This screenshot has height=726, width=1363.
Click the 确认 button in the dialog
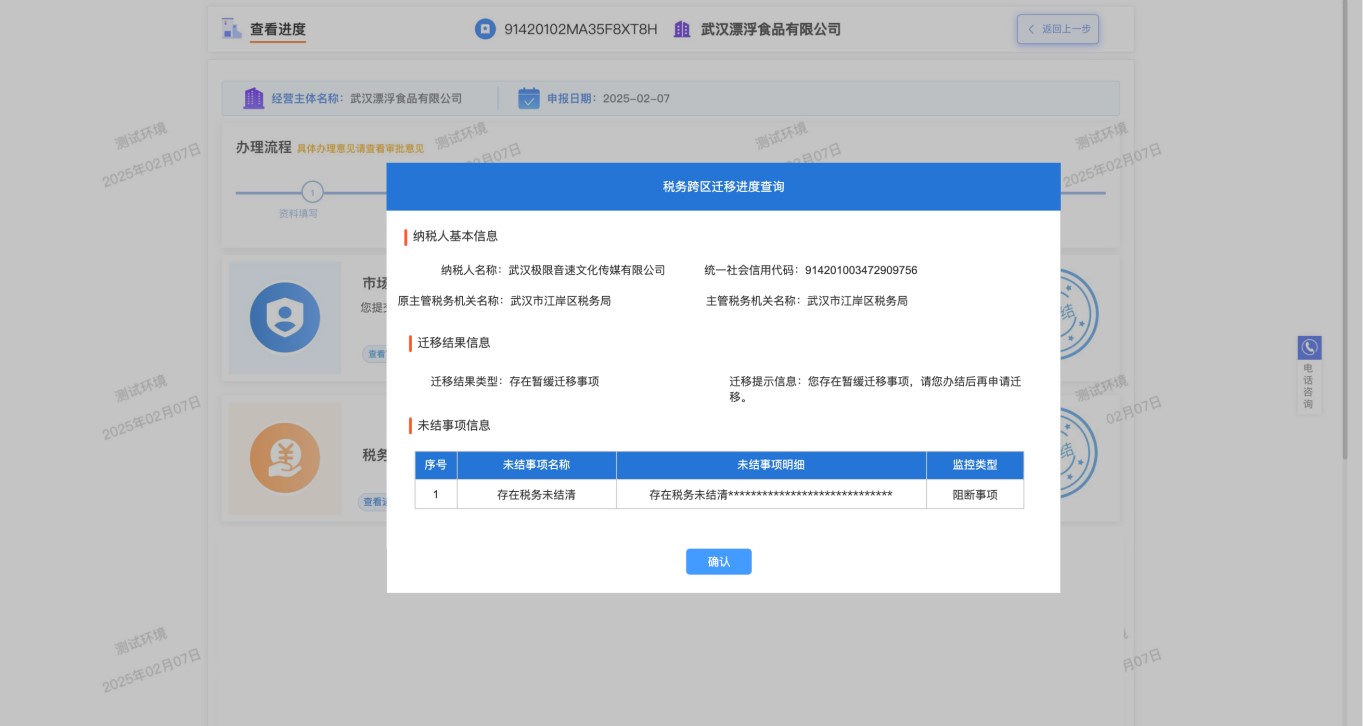[718, 562]
